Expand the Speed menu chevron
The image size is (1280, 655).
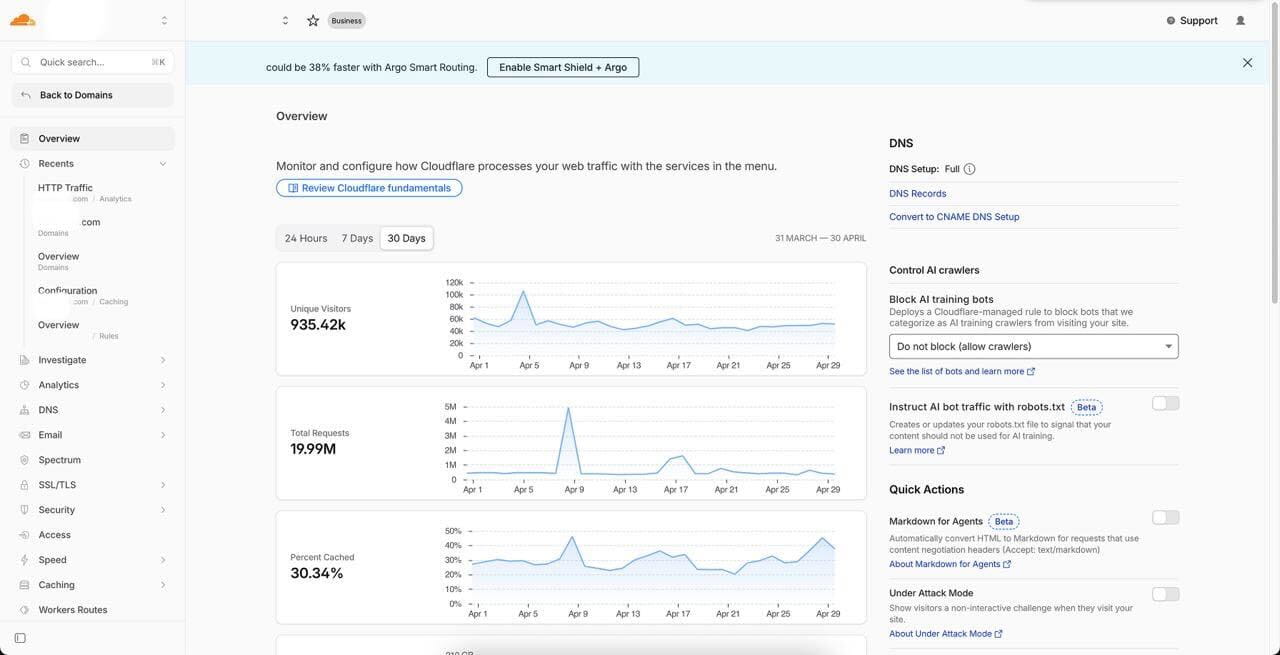point(163,560)
